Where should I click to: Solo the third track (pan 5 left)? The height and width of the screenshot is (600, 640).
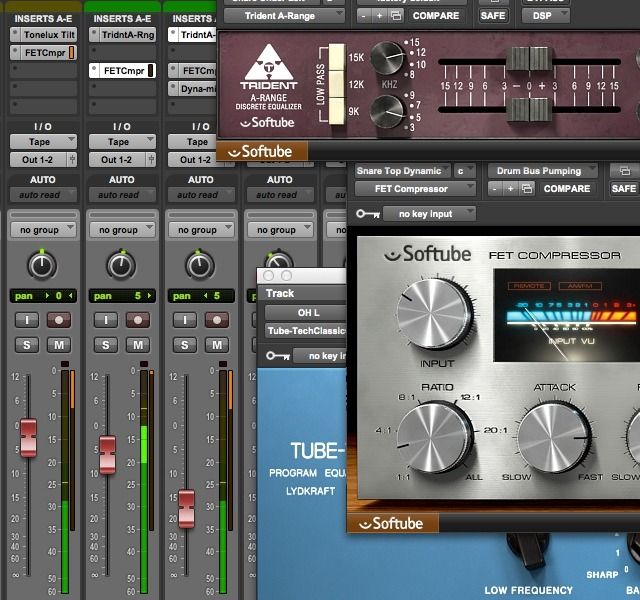(x=184, y=345)
